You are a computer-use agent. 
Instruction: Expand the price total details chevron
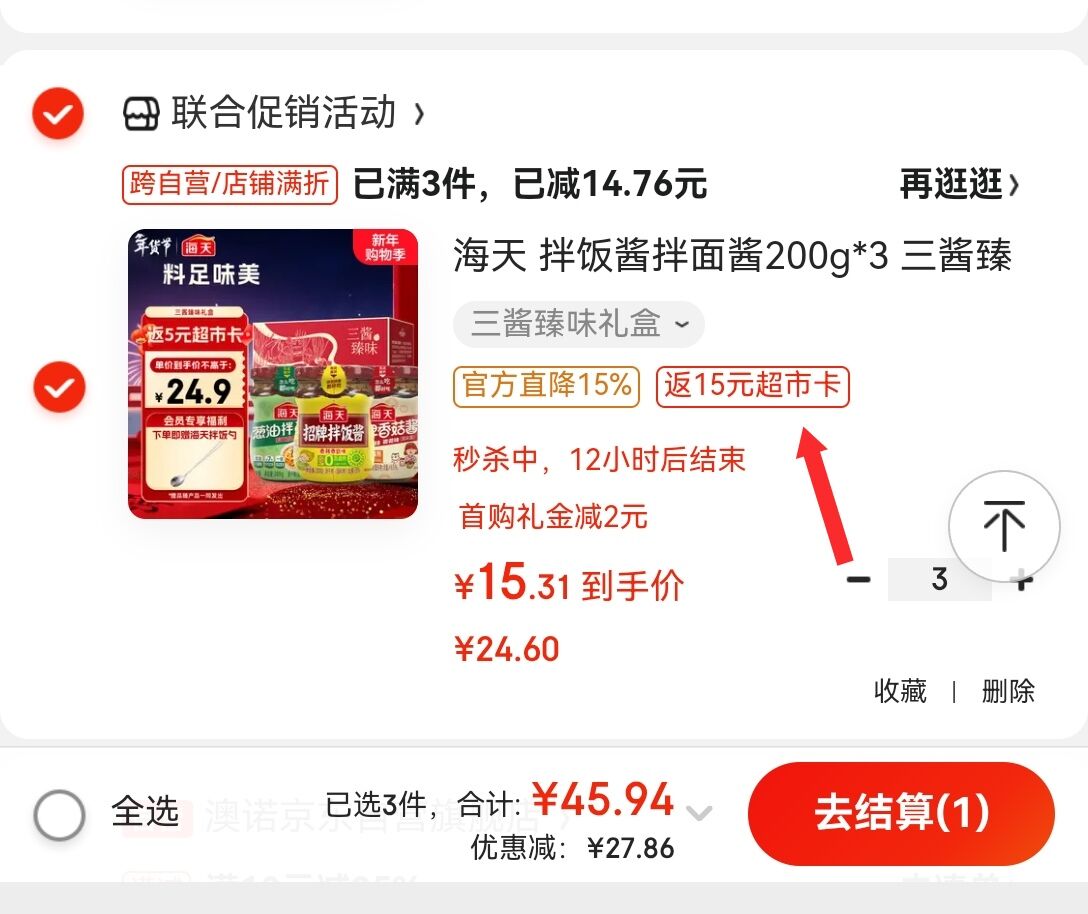click(699, 812)
